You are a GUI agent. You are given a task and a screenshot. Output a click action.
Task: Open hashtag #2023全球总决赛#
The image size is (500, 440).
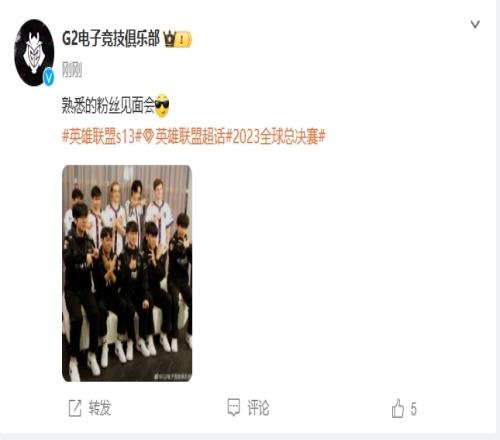pyautogui.click(x=276, y=137)
